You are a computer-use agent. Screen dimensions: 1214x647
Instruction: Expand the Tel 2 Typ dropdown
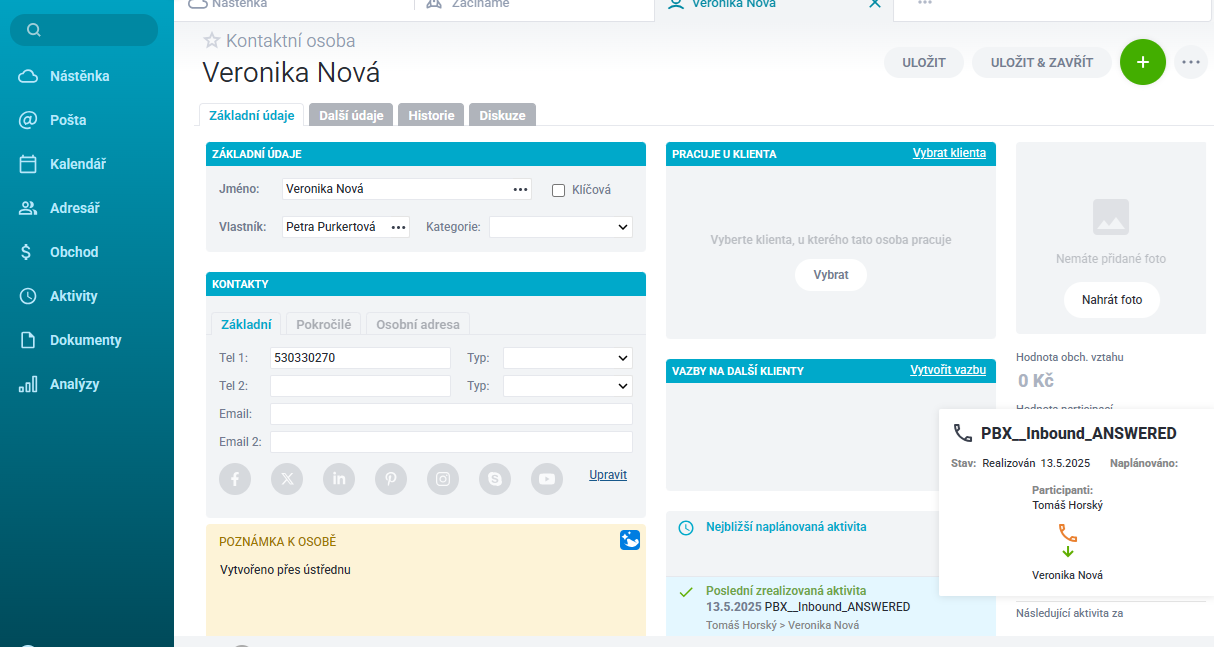567,386
